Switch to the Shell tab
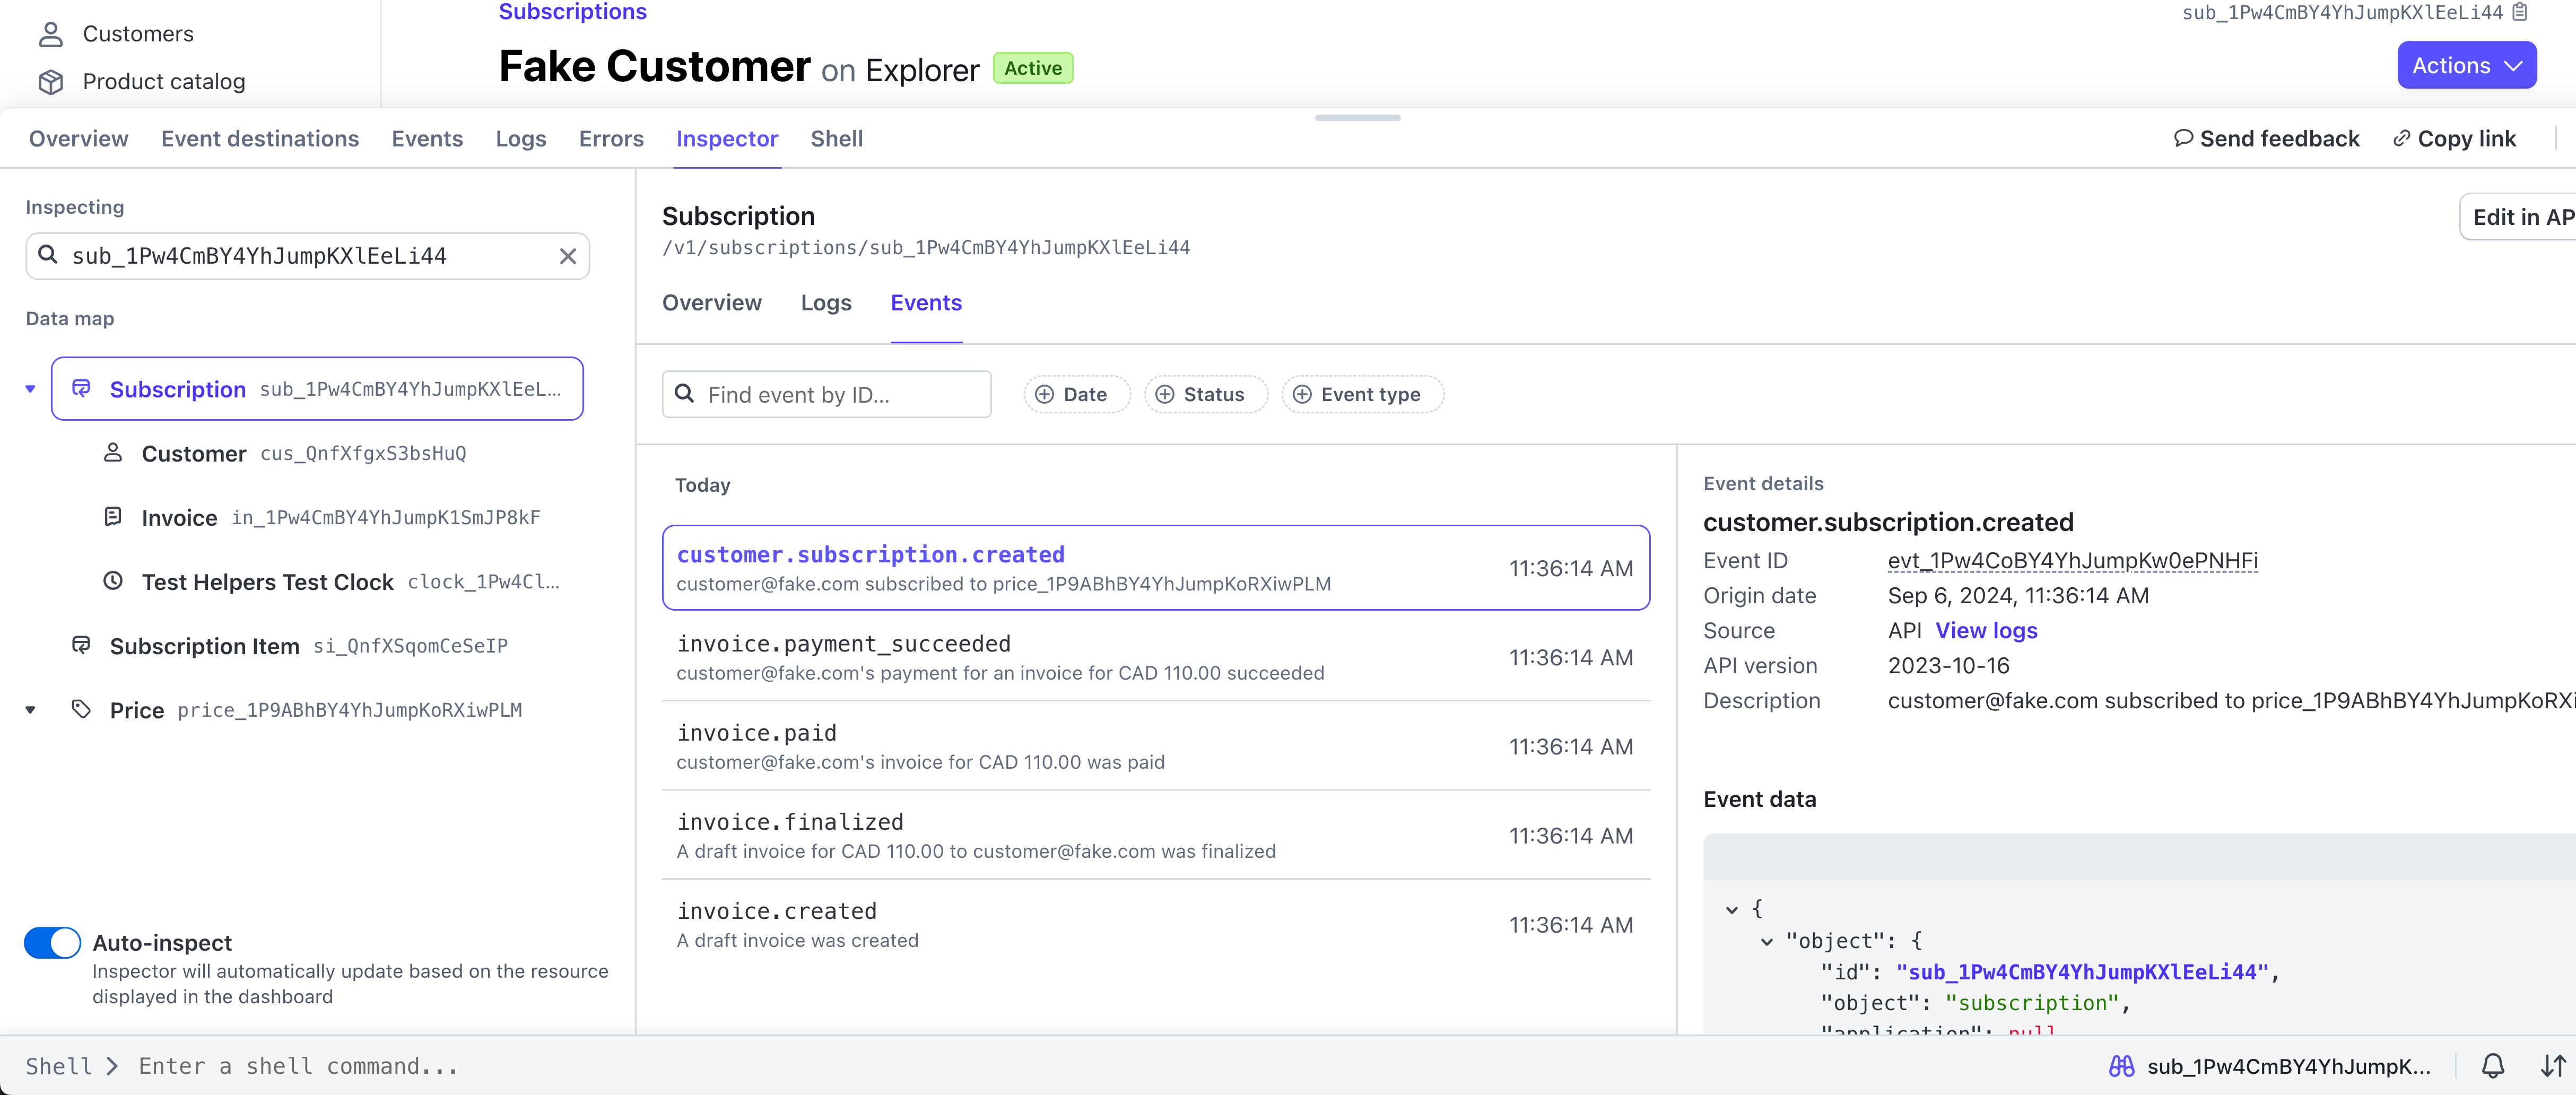2576x1095 pixels. coord(836,139)
